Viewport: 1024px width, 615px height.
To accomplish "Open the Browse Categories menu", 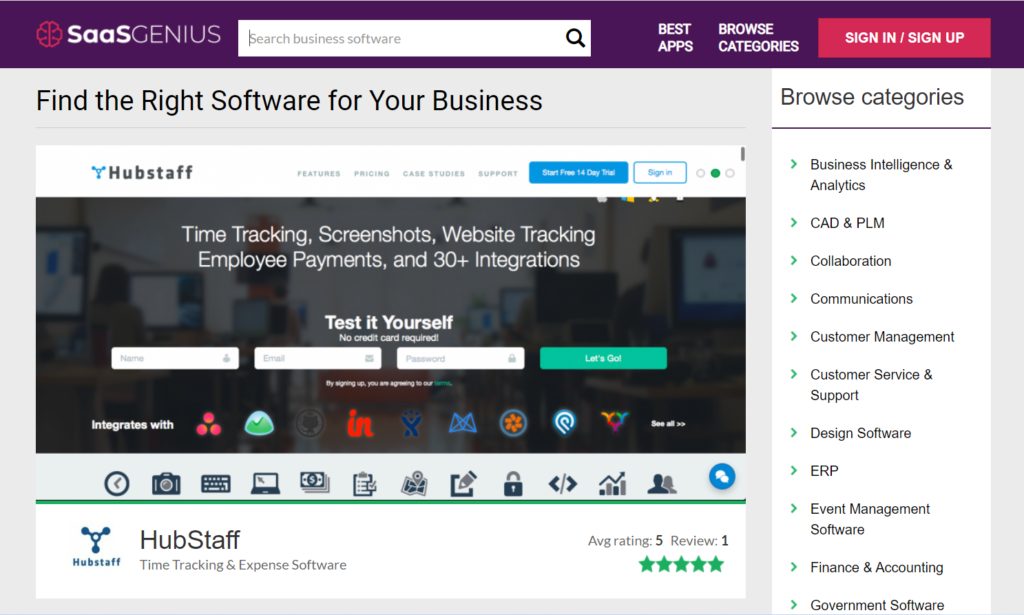I will click(x=758, y=38).
